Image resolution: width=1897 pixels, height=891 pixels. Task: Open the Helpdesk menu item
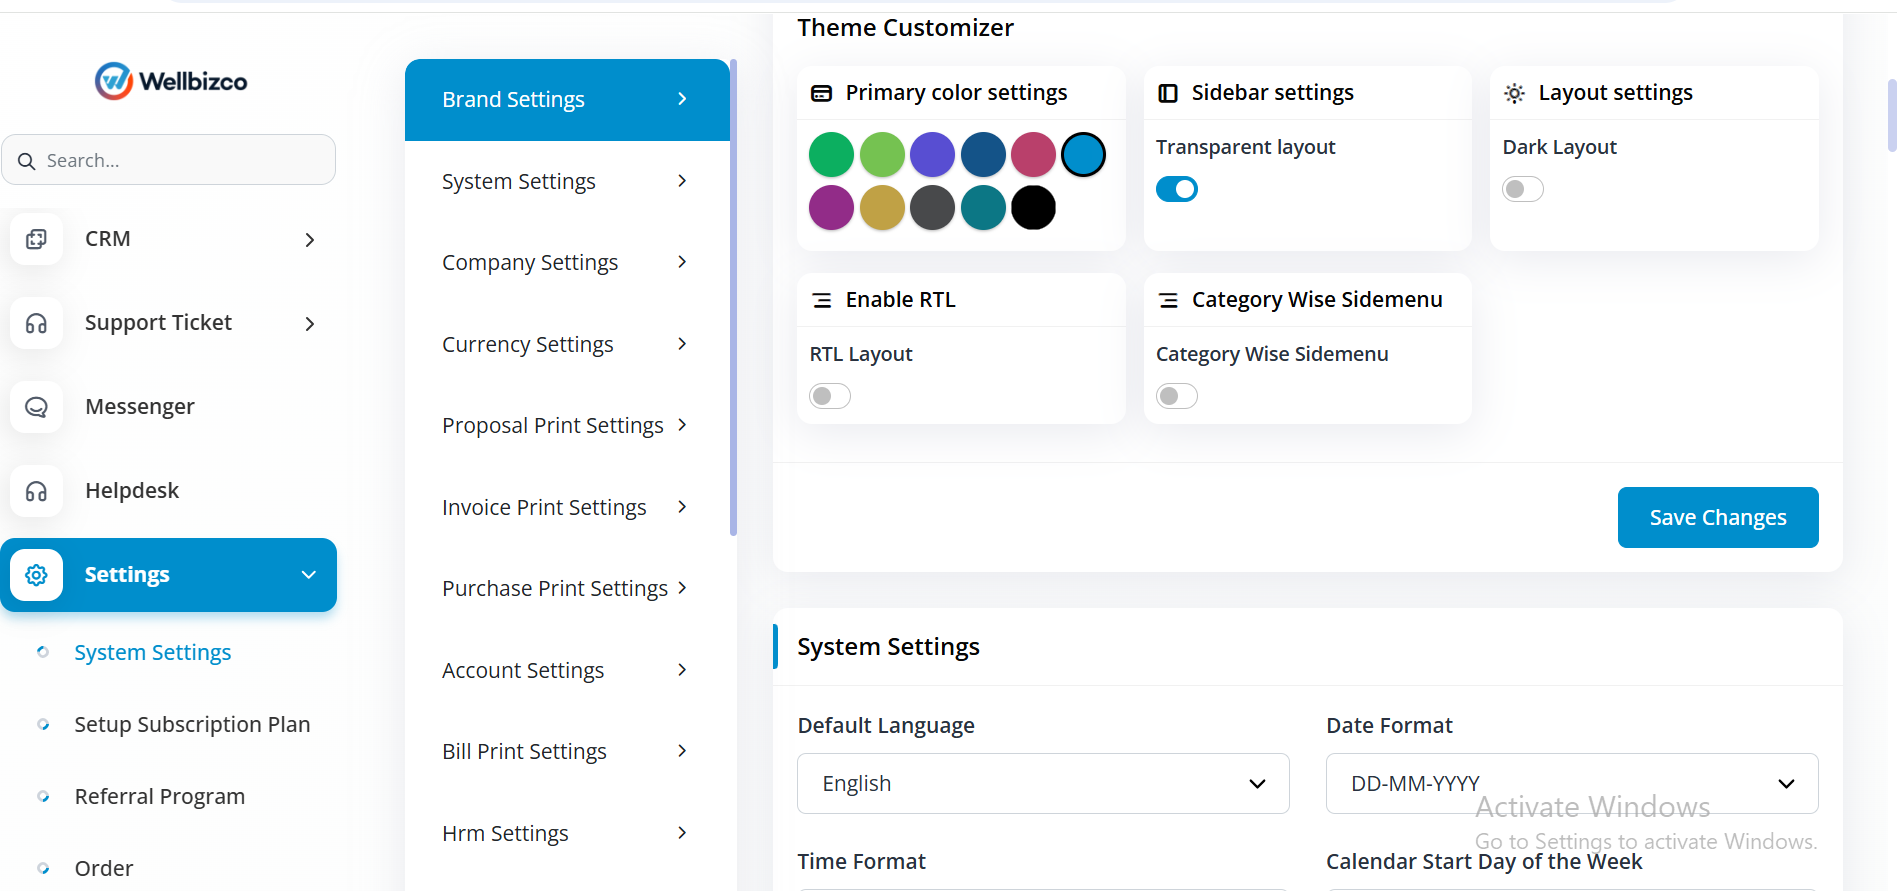click(x=168, y=491)
